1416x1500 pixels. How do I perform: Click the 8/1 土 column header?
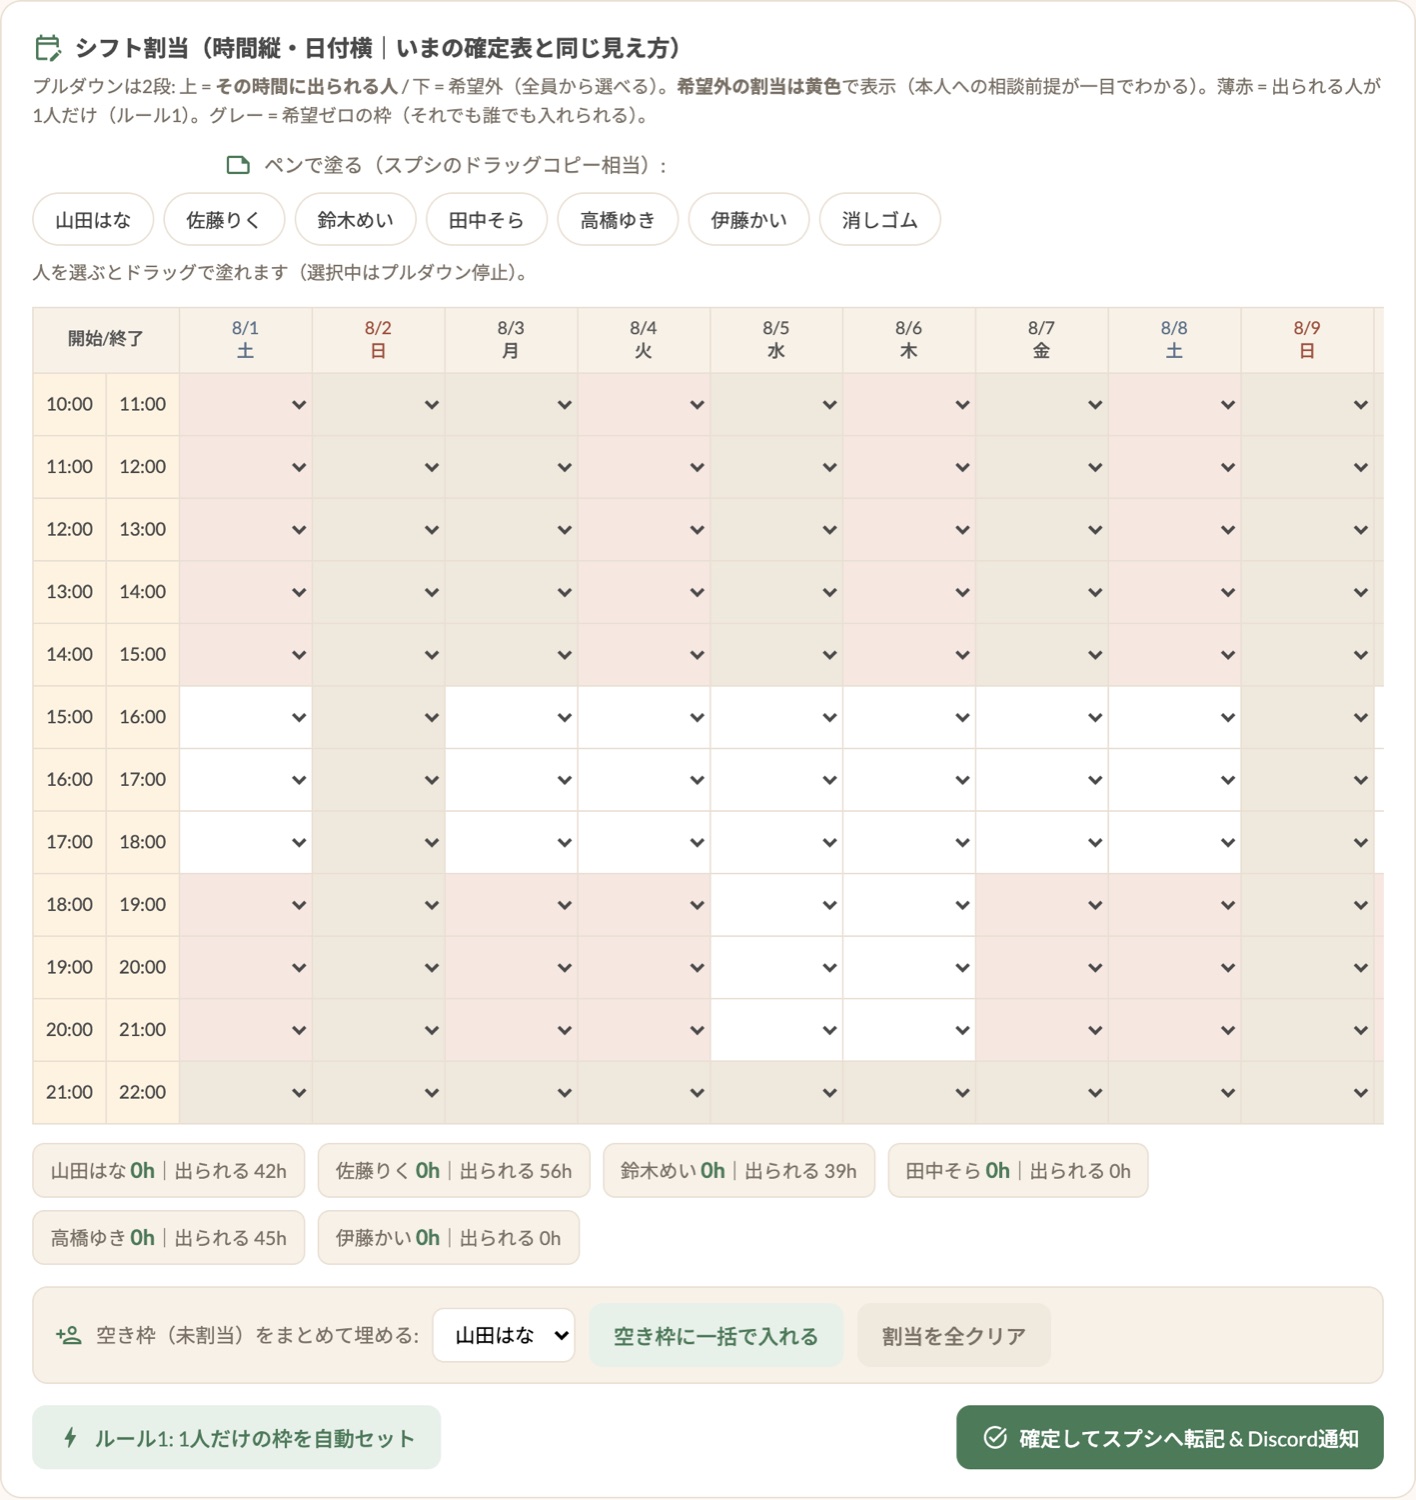246,340
